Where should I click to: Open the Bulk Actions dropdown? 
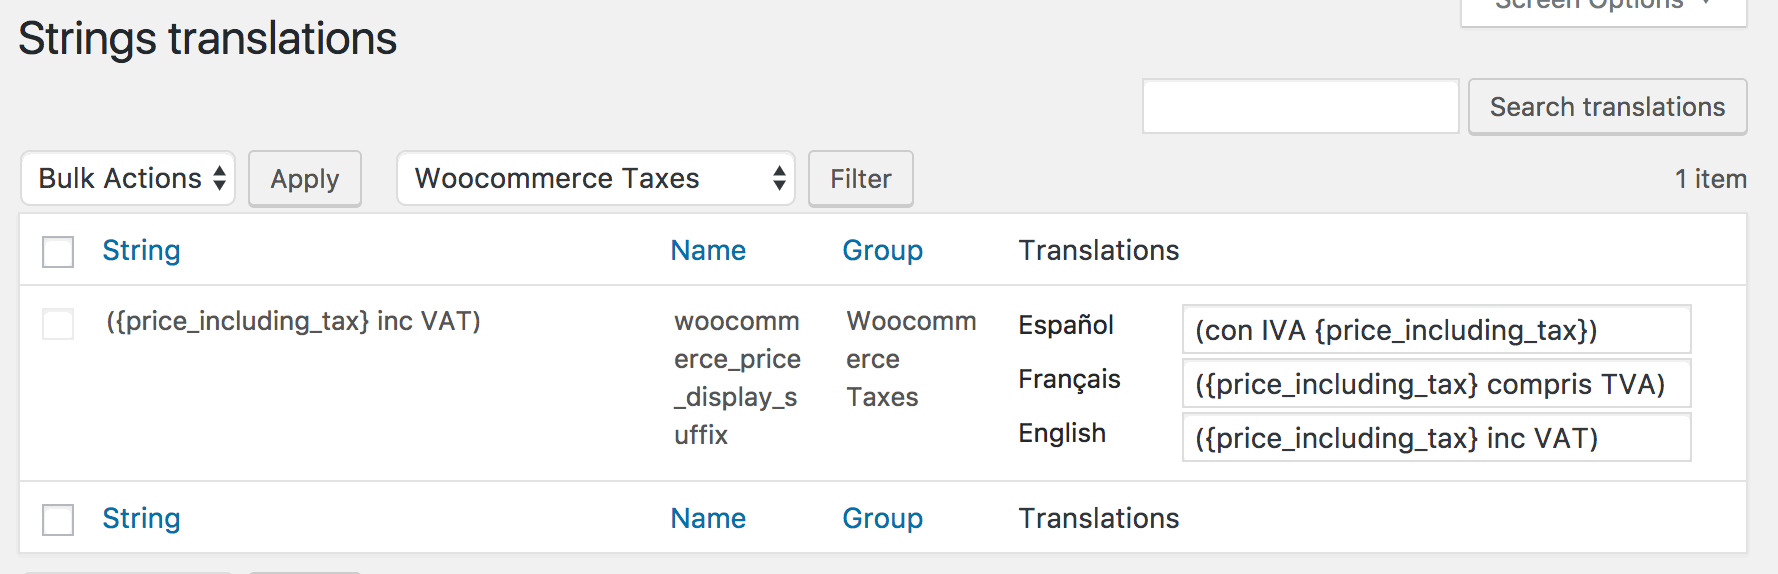pyautogui.click(x=128, y=178)
